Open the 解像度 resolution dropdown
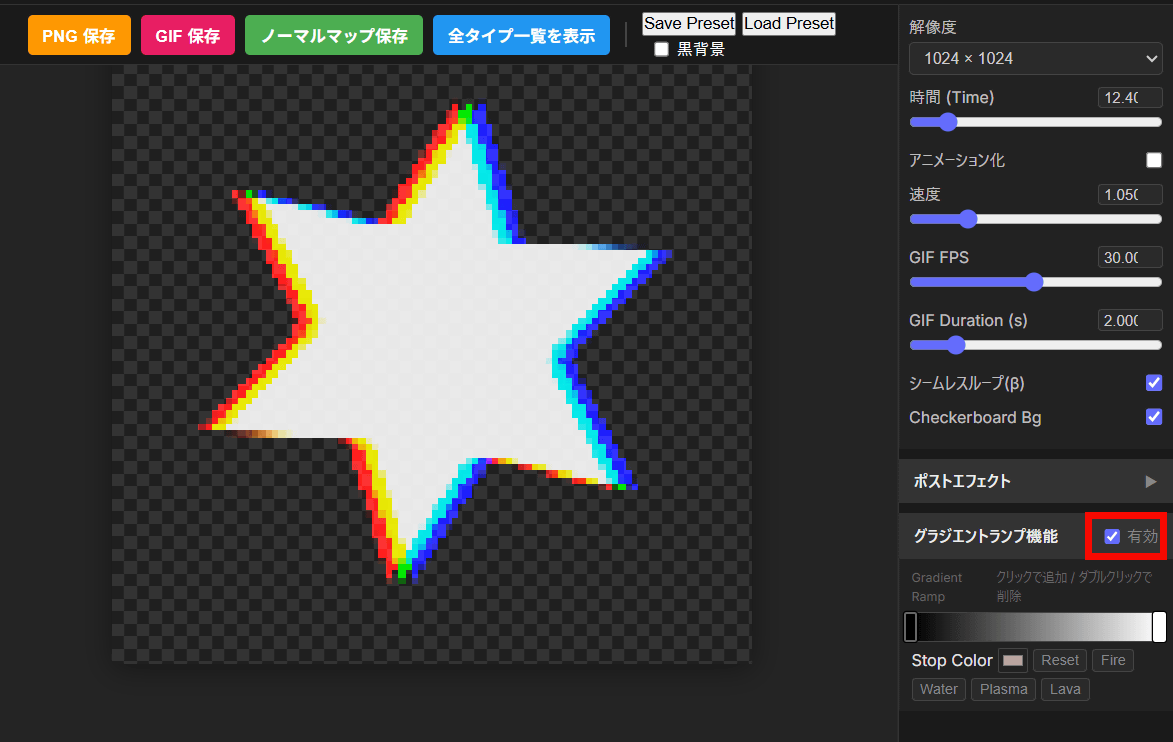The height and width of the screenshot is (742, 1173). (1035, 59)
